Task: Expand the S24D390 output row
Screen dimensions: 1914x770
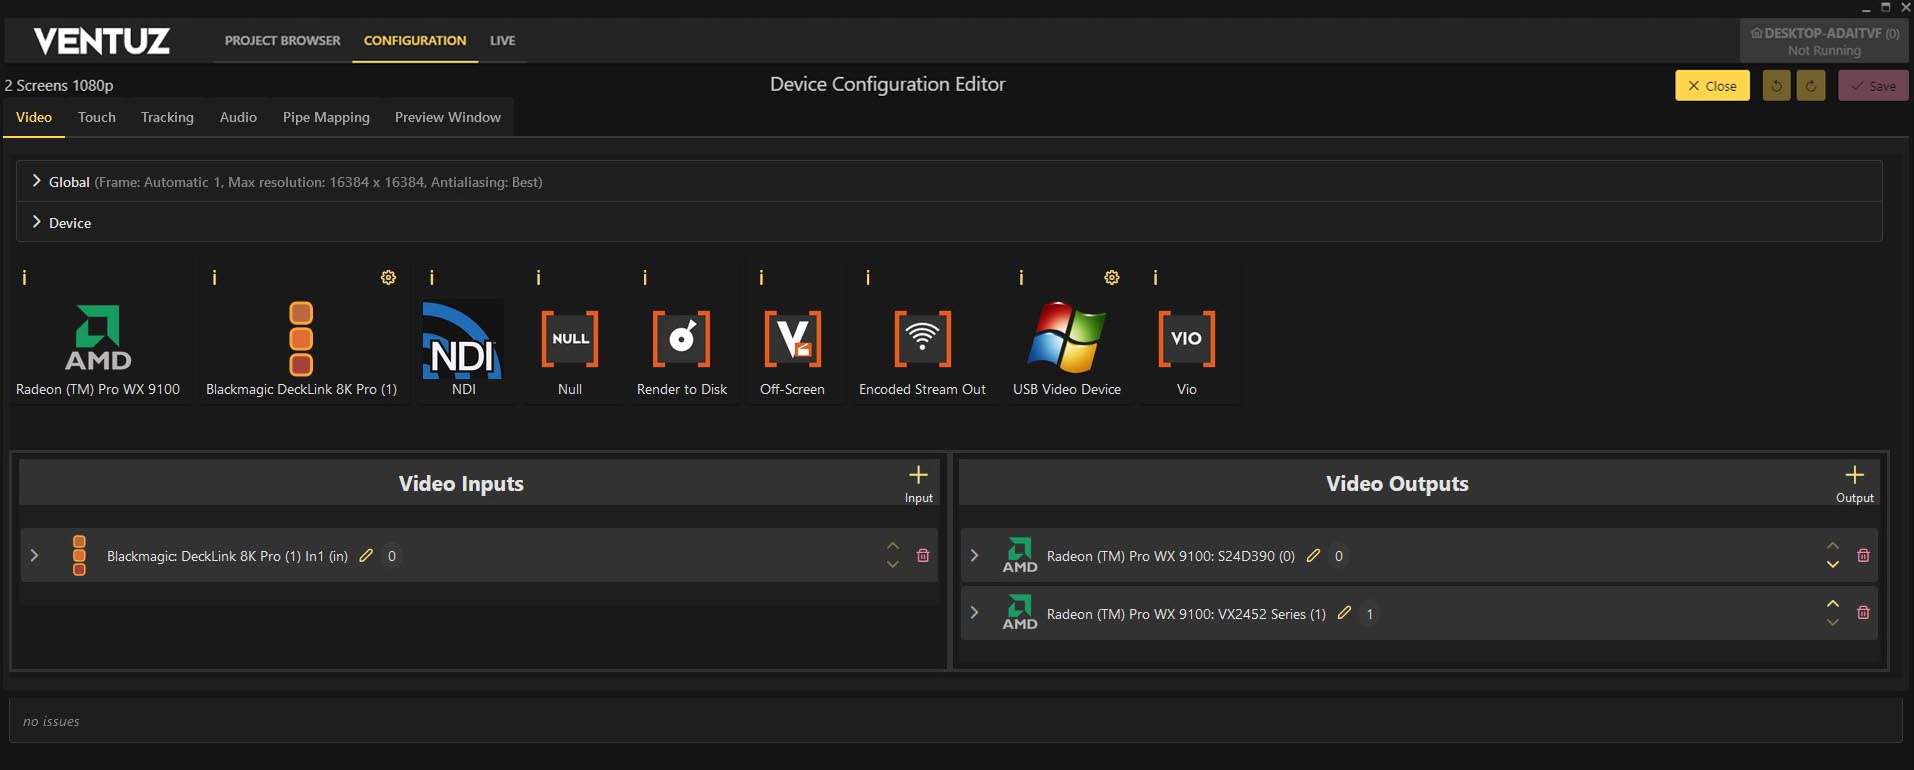Action: point(975,555)
